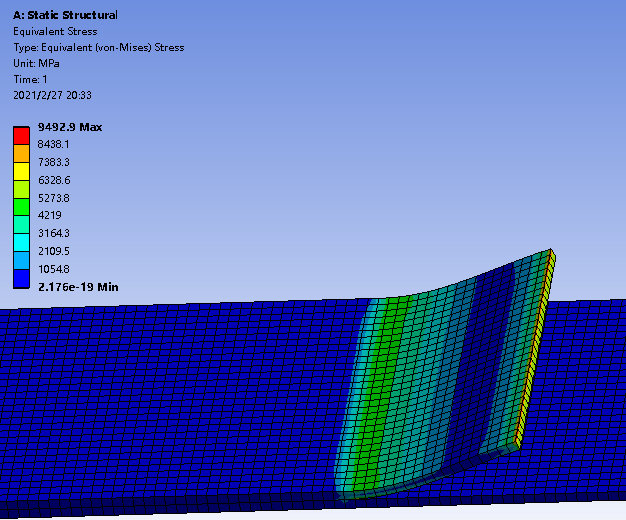This screenshot has height=520, width=626.
Task: Select the yellow-green legend band
Action: click(x=22, y=189)
